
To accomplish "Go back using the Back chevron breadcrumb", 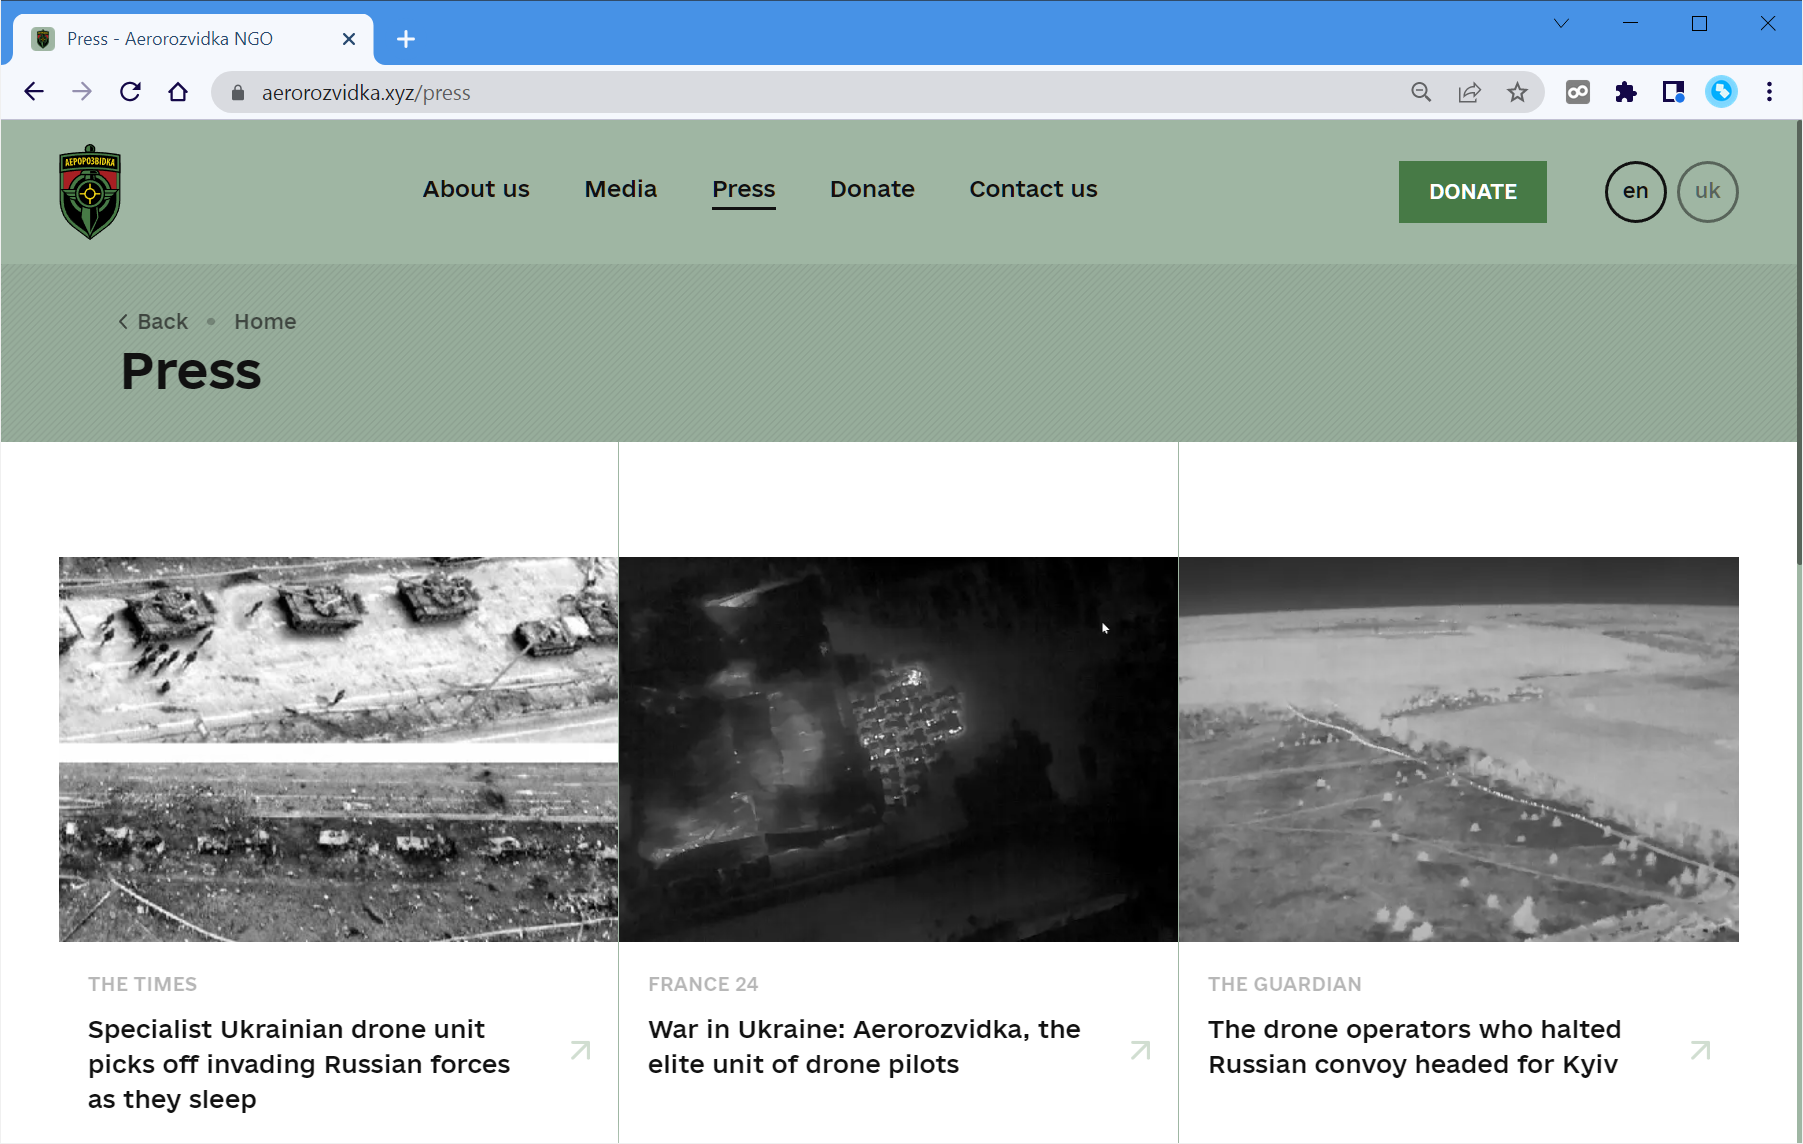I will [153, 322].
